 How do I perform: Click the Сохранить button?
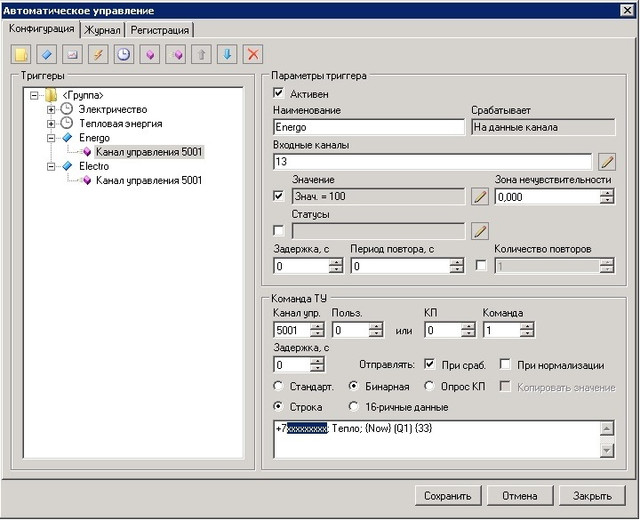coord(448,496)
